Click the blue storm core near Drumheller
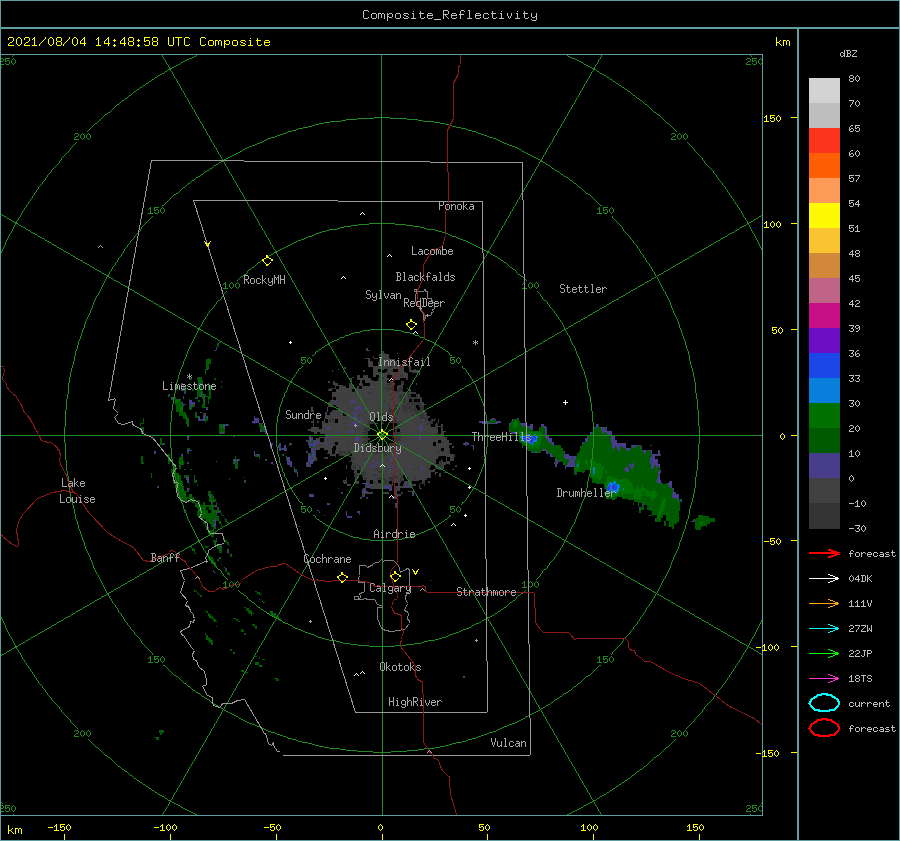 pos(613,487)
